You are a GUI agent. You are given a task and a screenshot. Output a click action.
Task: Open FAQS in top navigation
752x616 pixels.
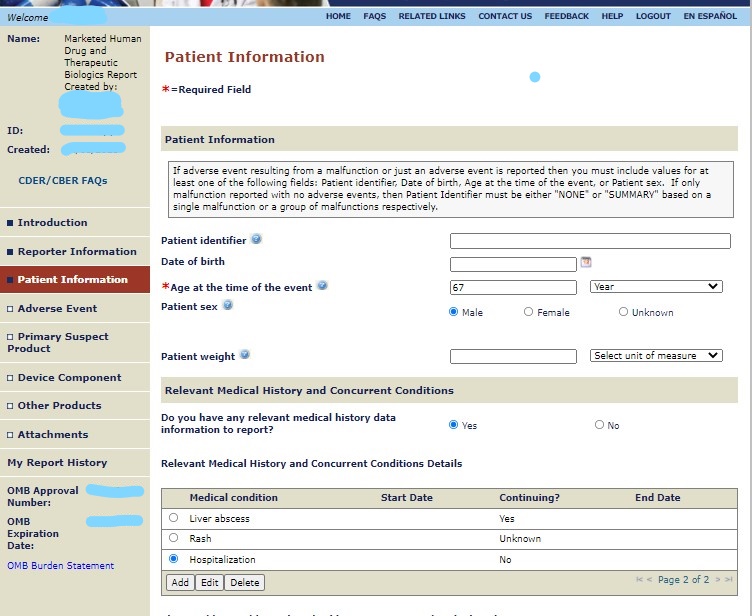(x=374, y=16)
